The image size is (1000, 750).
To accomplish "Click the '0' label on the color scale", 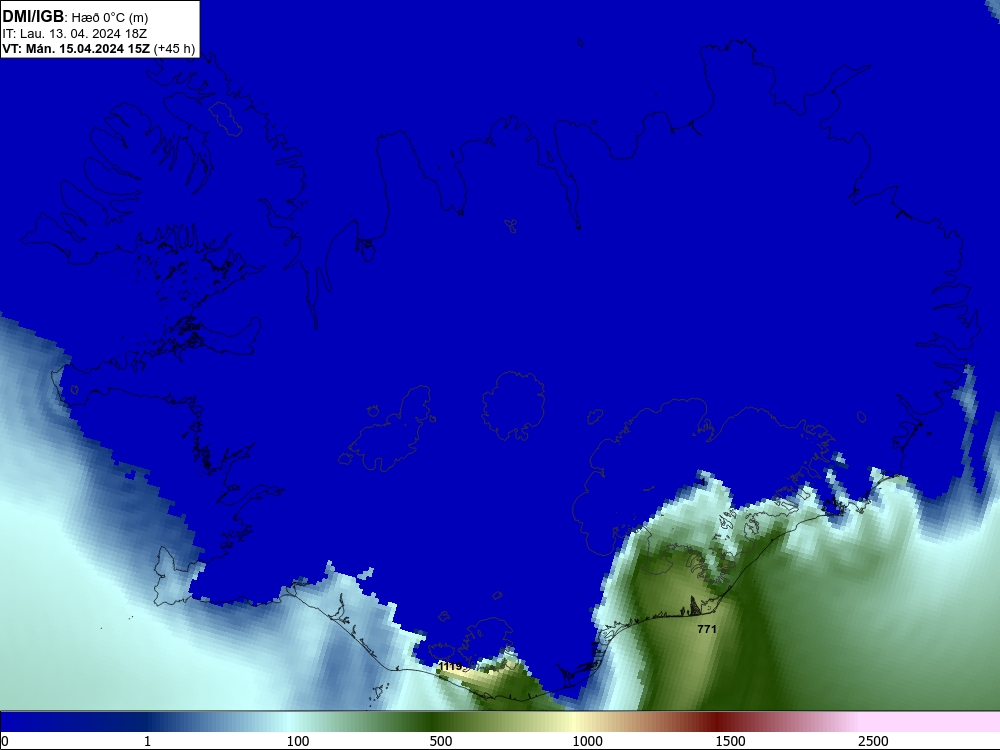I will pos(5,741).
